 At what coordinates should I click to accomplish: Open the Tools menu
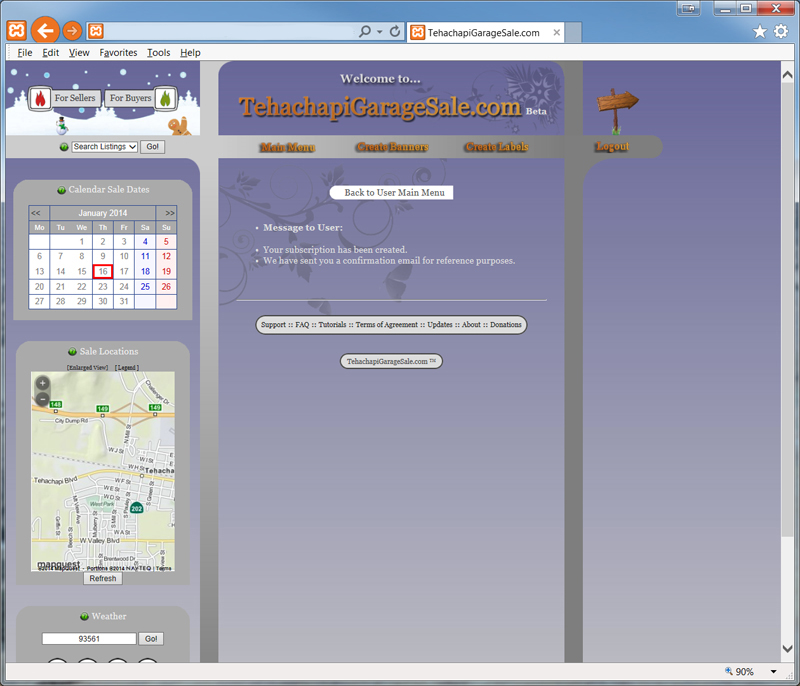point(159,53)
